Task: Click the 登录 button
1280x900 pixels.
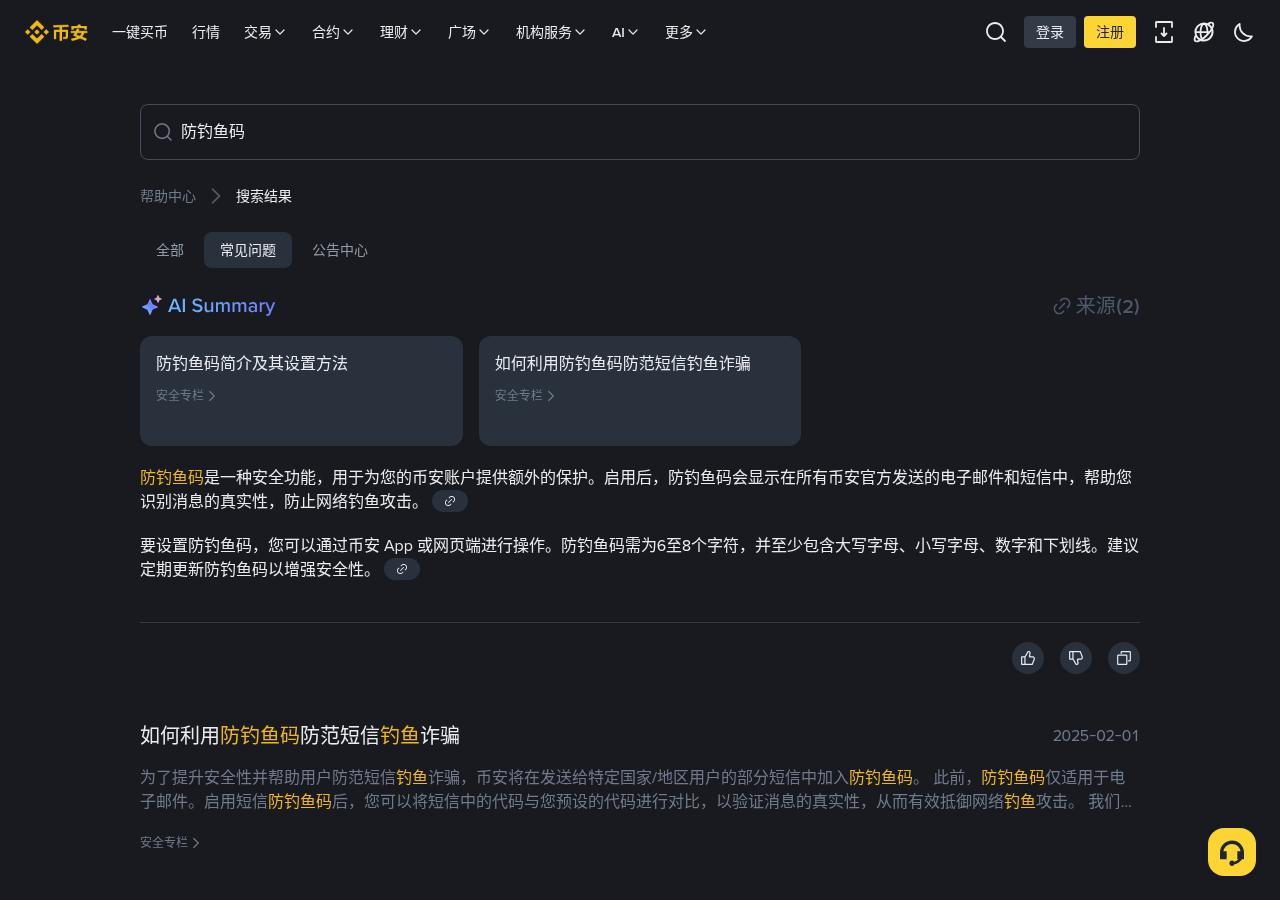Action: 1050,32
